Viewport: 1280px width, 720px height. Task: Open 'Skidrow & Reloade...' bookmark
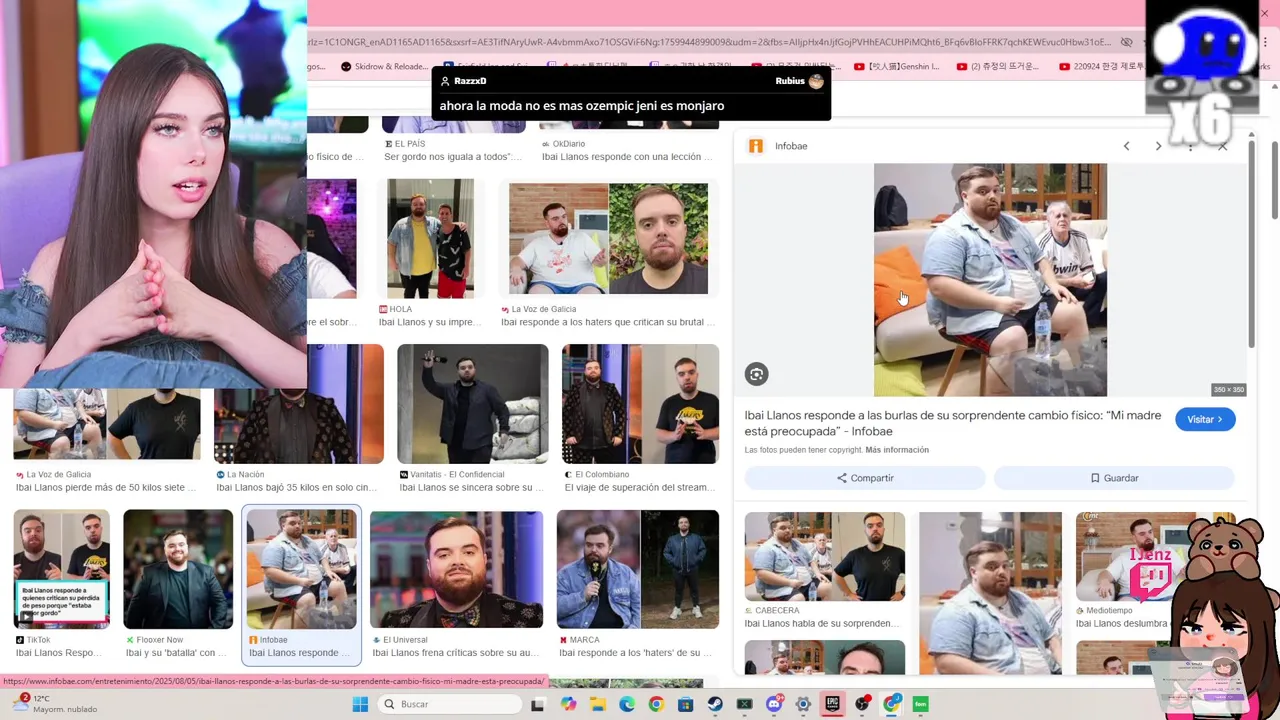[x=383, y=67]
